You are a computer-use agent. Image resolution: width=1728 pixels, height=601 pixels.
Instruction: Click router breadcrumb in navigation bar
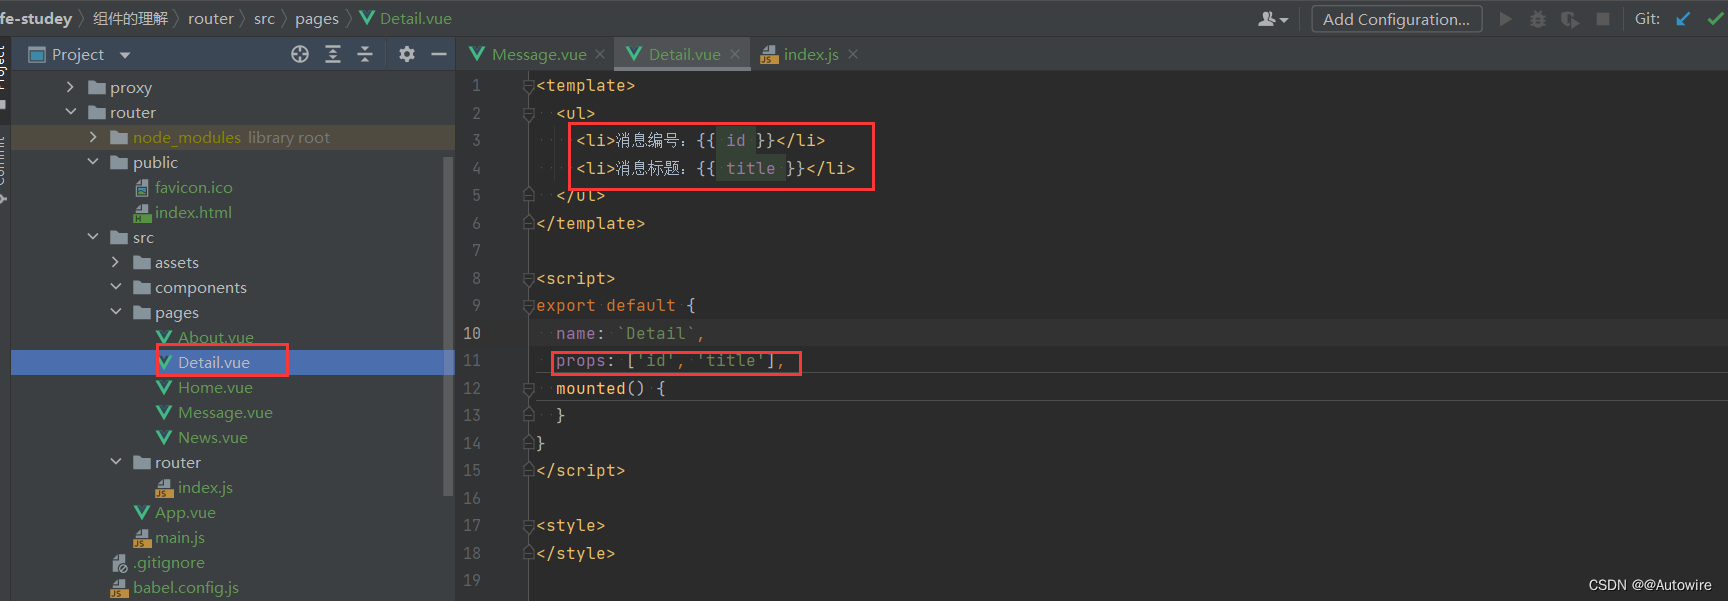(211, 19)
